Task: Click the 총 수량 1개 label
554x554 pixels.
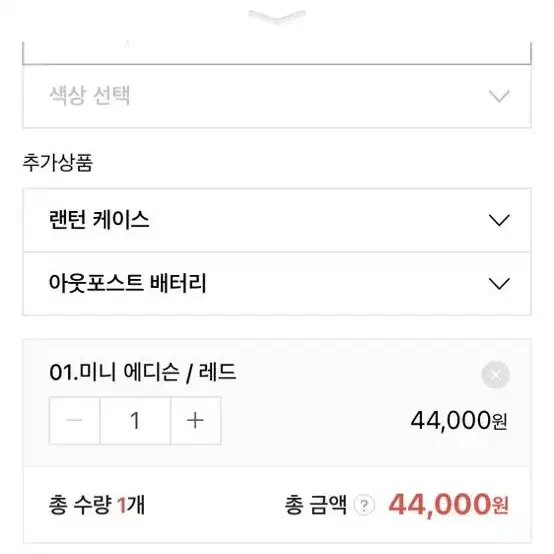Action: coord(96,505)
